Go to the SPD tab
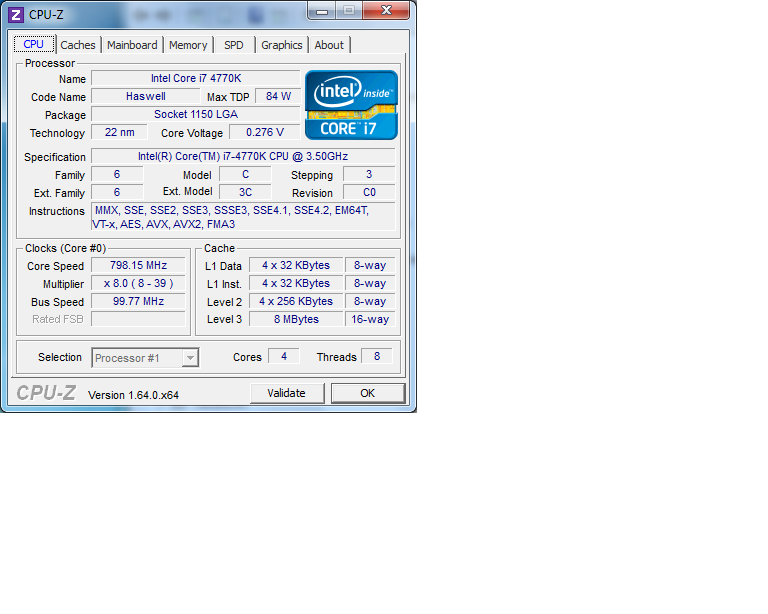Screen dimensions: 768x614 click(x=234, y=45)
